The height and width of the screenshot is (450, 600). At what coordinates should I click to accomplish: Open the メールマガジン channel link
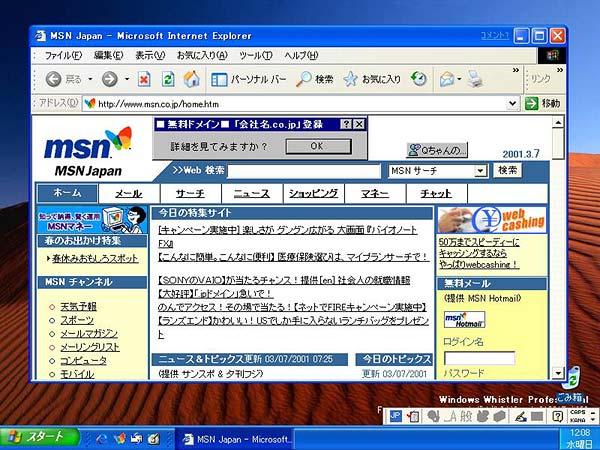point(89,334)
